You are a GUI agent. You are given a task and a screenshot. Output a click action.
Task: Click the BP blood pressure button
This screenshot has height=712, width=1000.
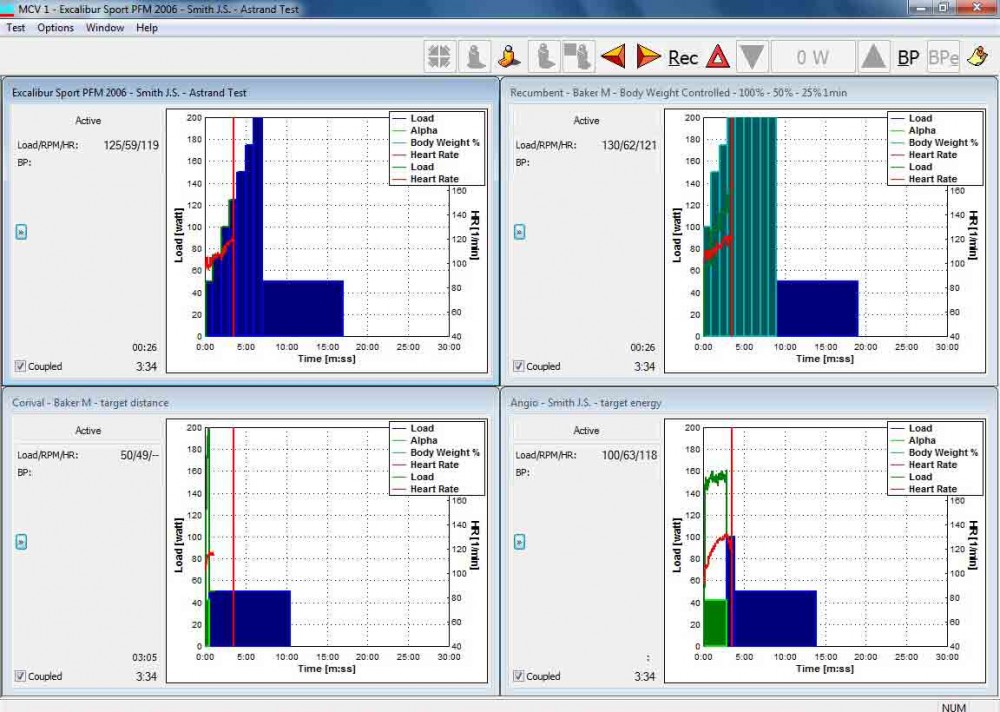908,58
